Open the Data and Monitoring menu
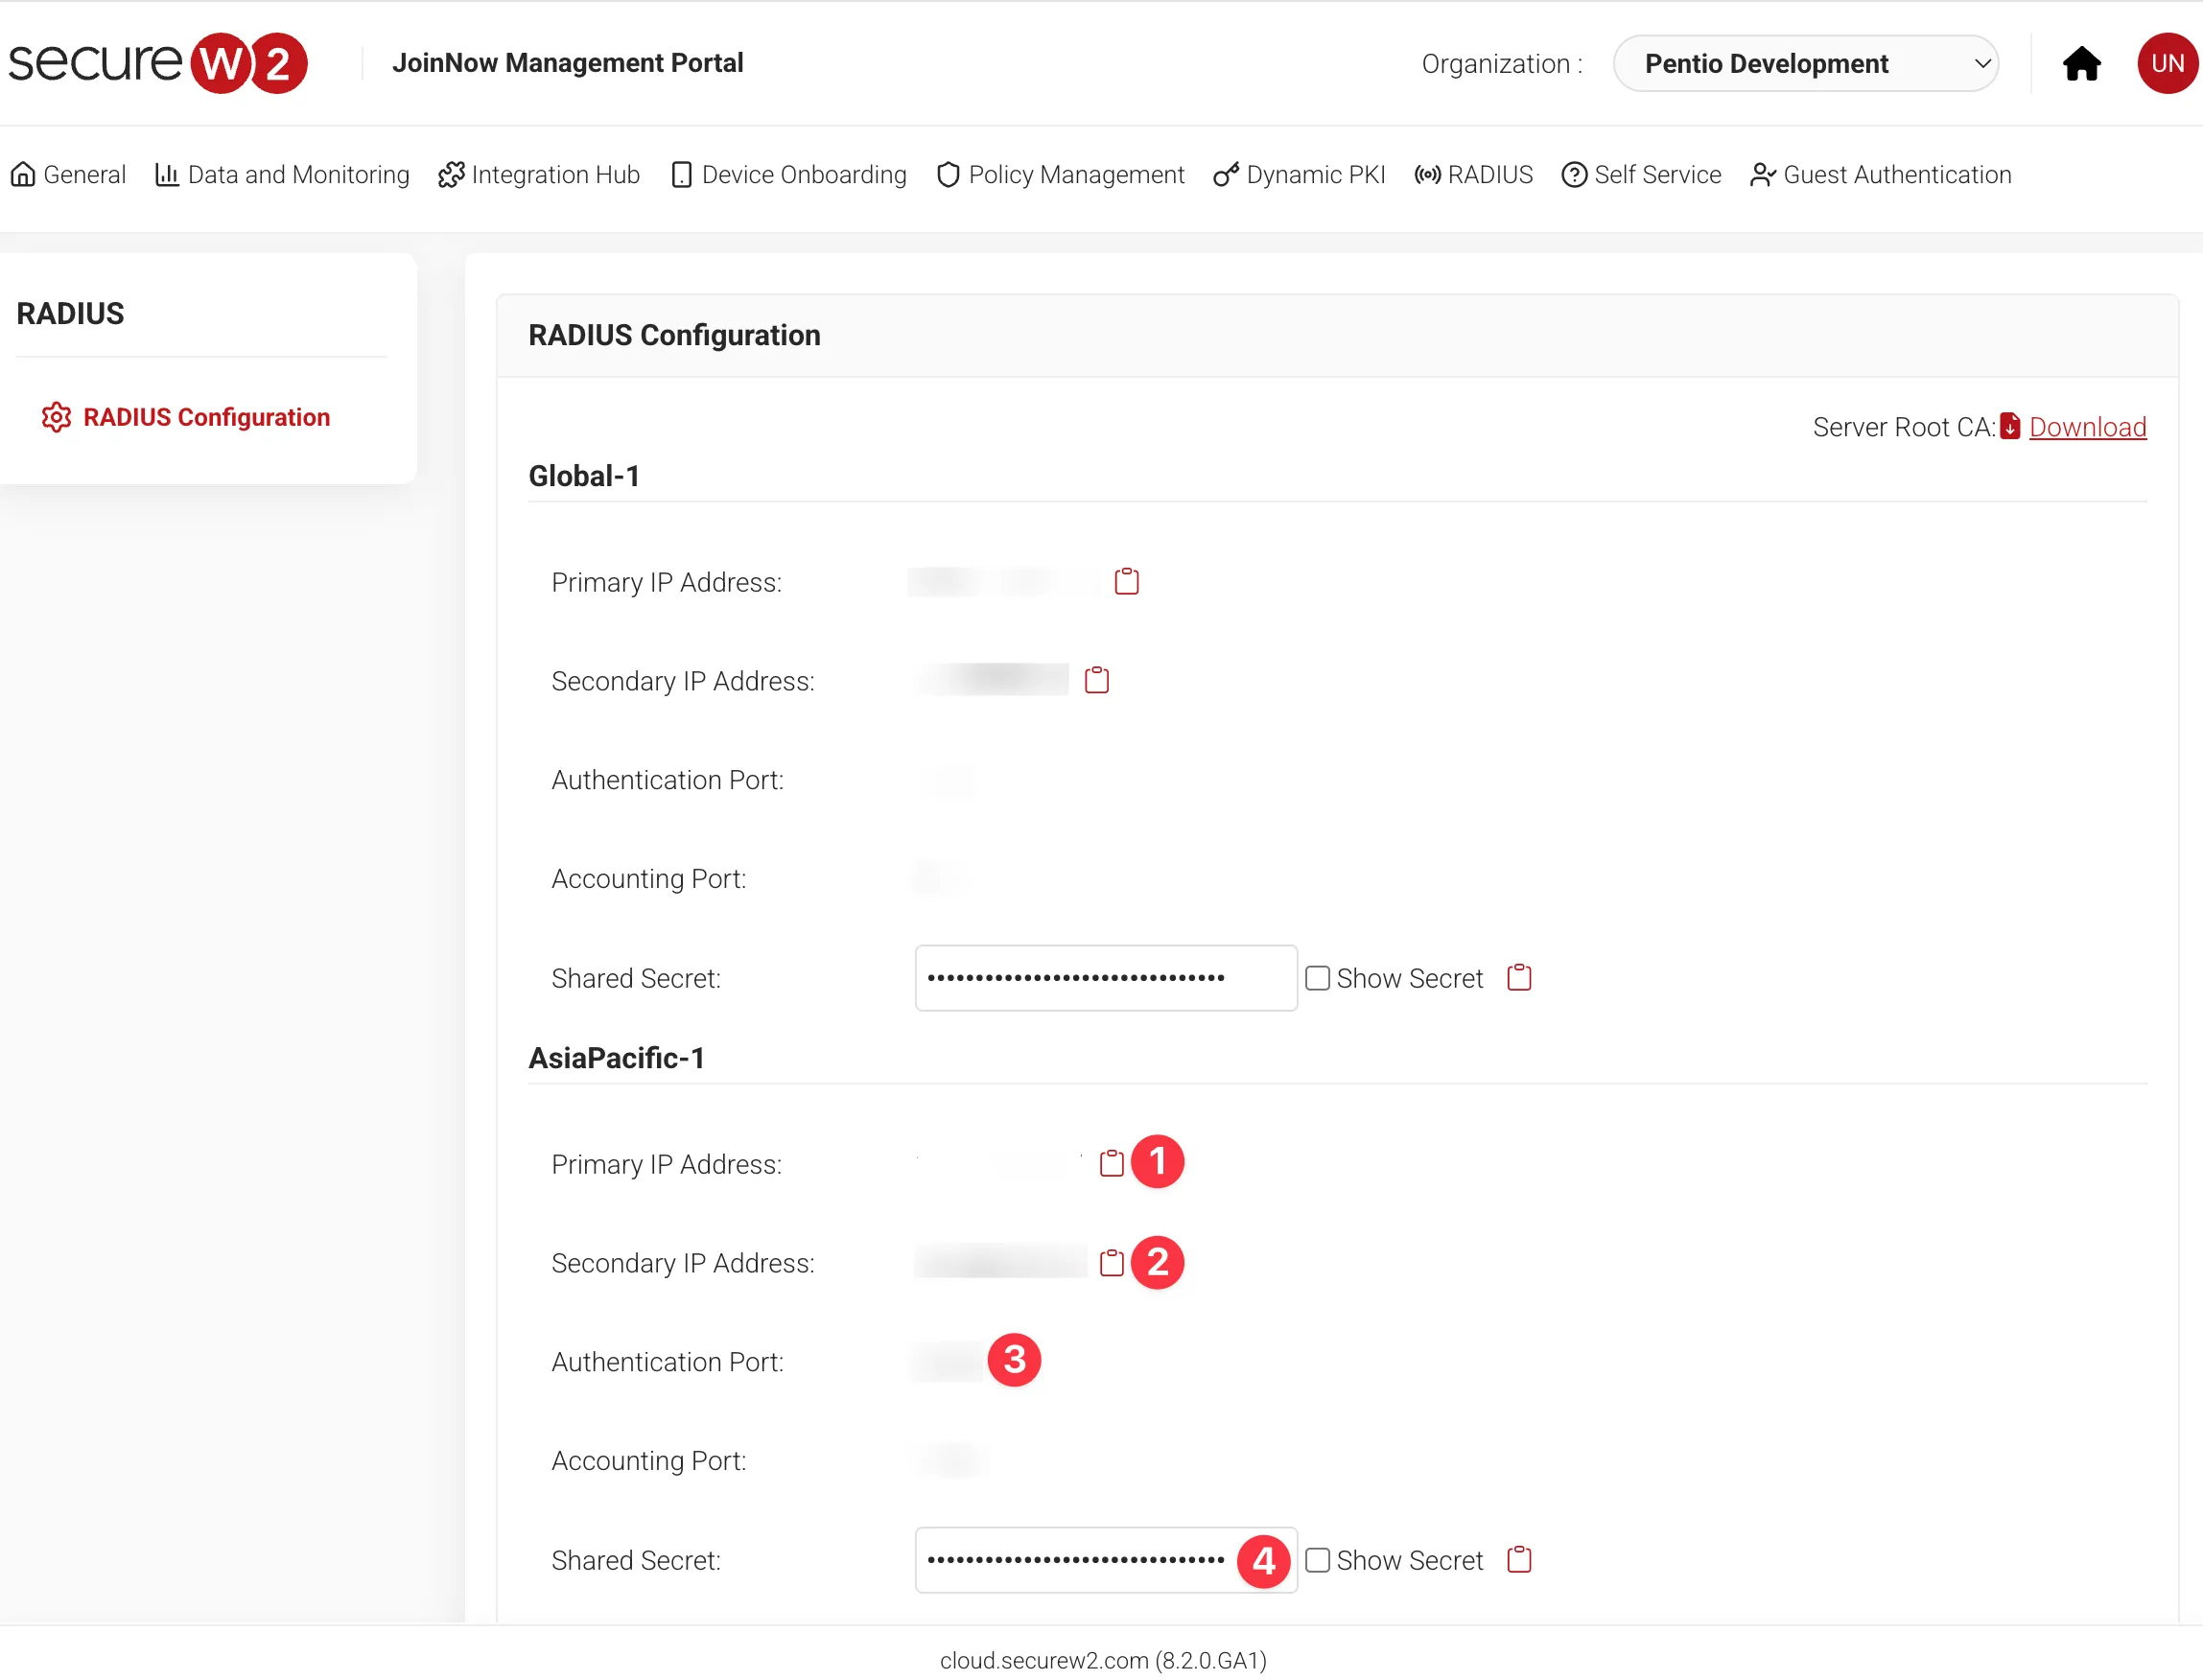The image size is (2203, 1680). coord(282,175)
